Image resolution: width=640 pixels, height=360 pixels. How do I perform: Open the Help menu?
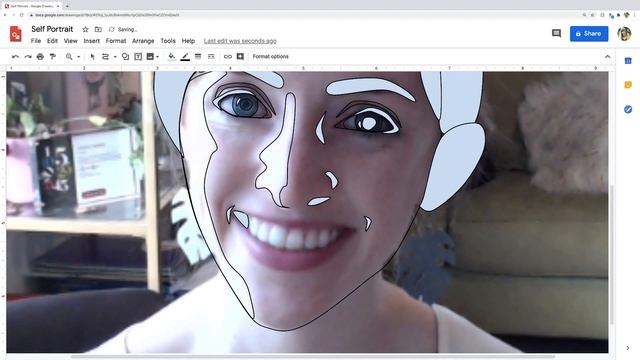tap(188, 41)
